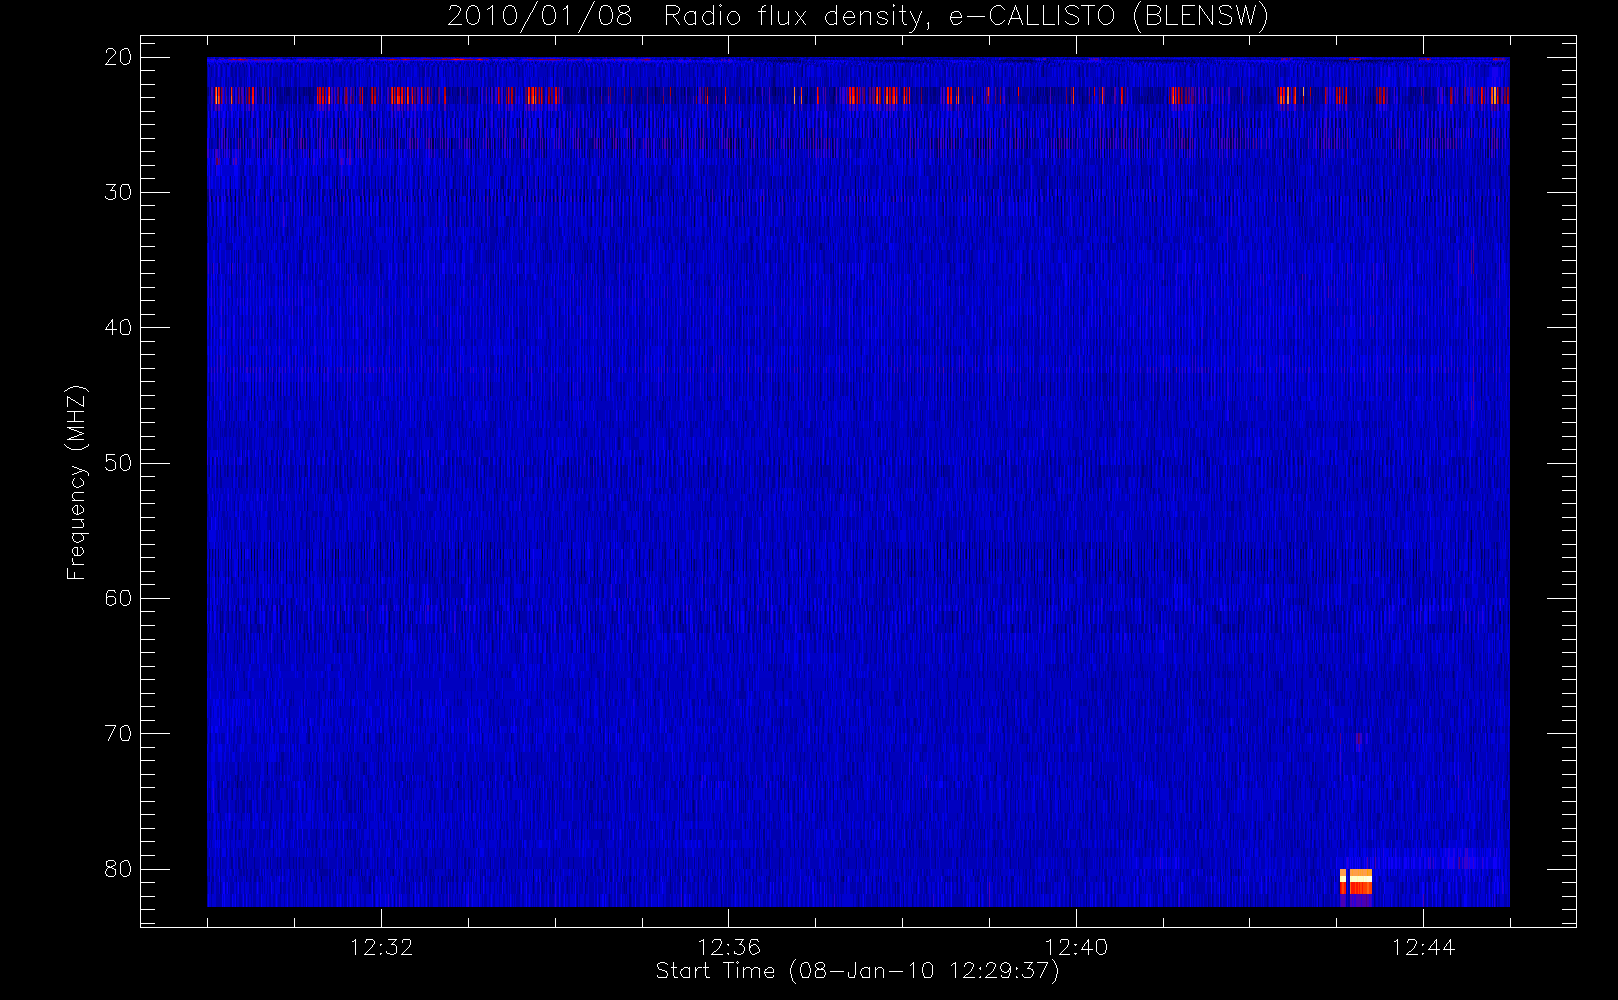
Task: Select the frequency tick label 20
Action: click(118, 57)
